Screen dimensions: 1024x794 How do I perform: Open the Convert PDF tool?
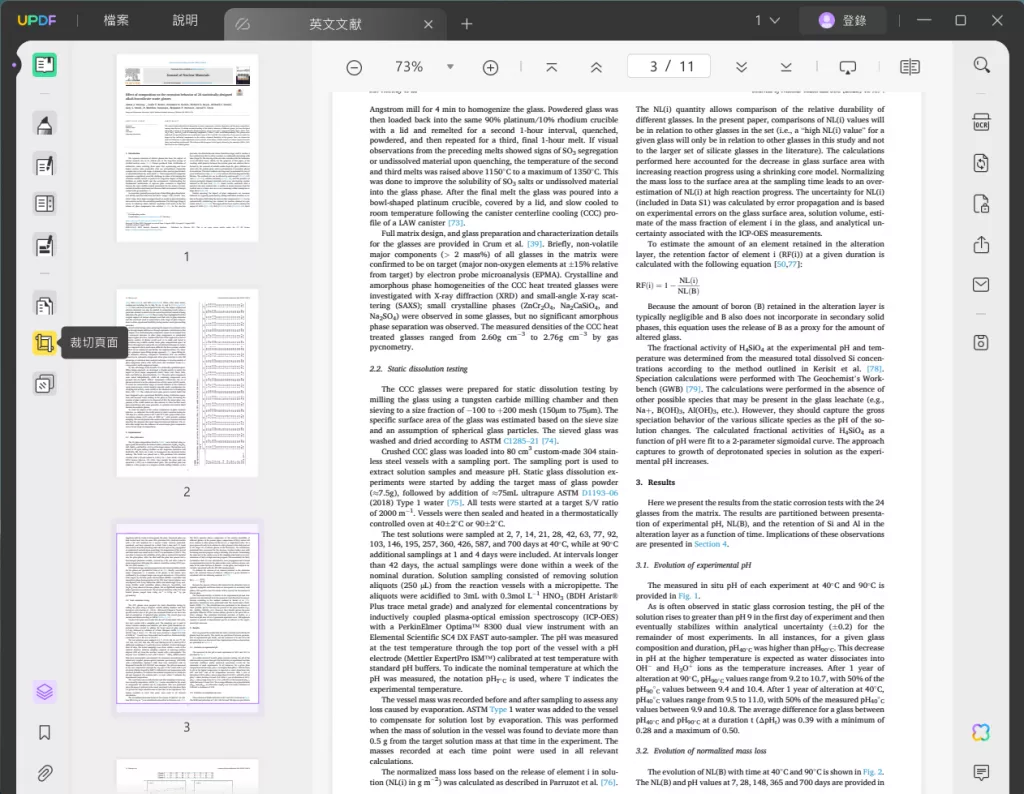981,163
